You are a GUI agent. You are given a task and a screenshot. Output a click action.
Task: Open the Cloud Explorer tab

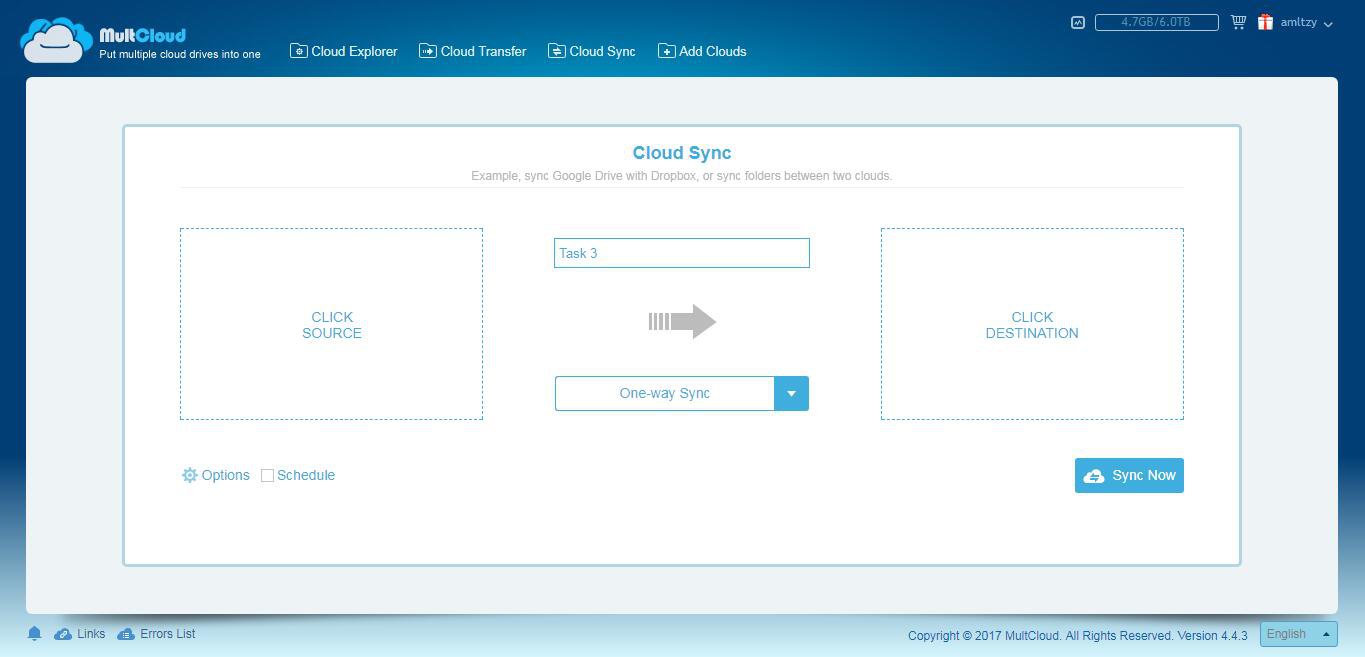coord(344,51)
